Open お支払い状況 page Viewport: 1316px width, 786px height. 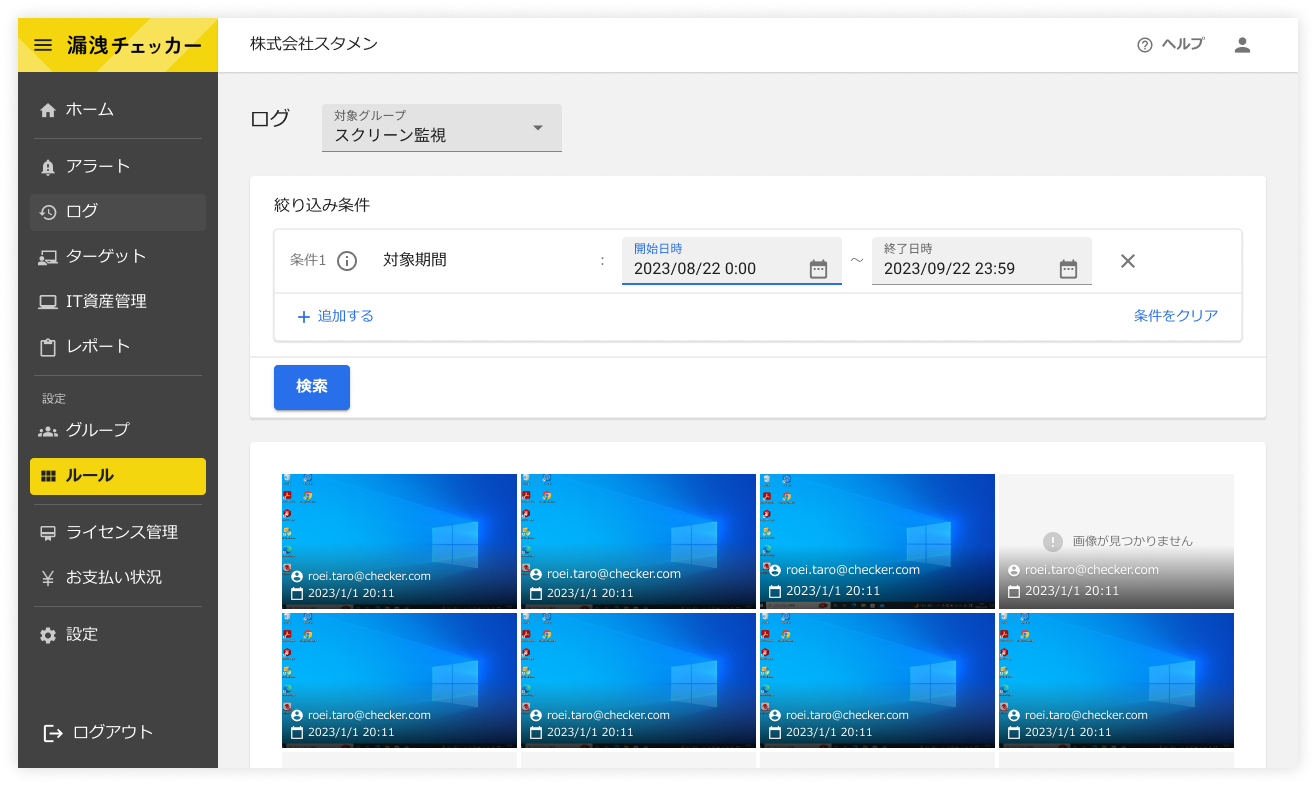pyautogui.click(x=118, y=577)
